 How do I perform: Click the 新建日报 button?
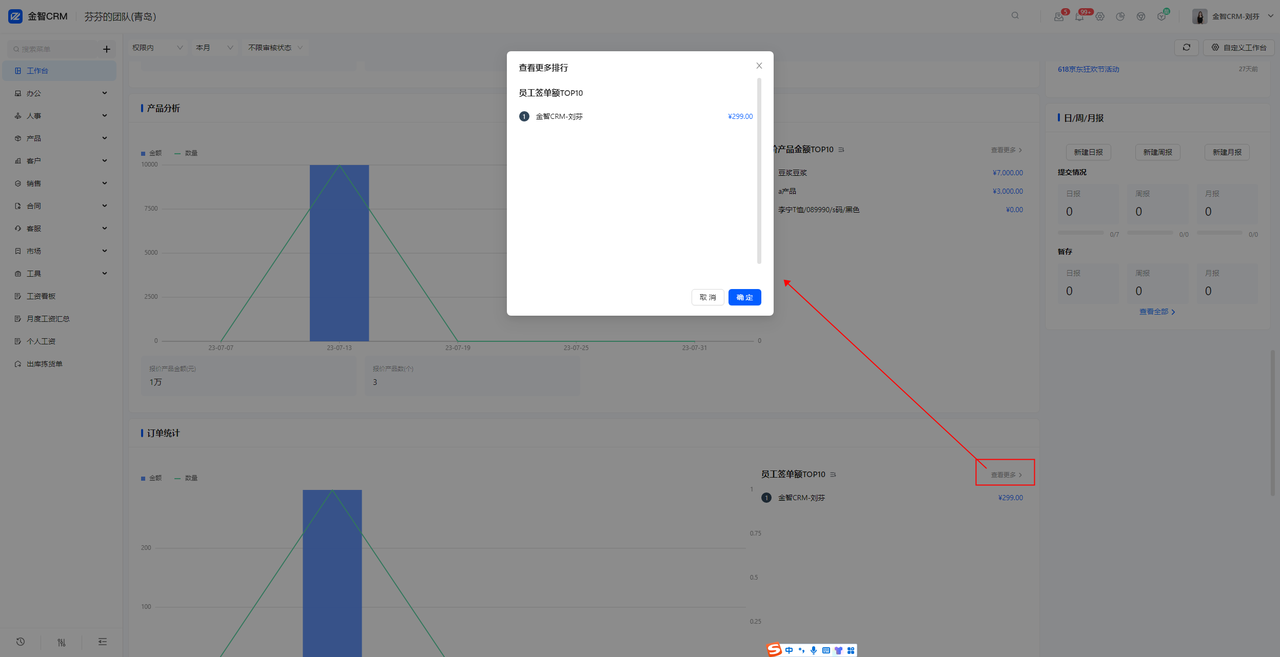pos(1087,152)
